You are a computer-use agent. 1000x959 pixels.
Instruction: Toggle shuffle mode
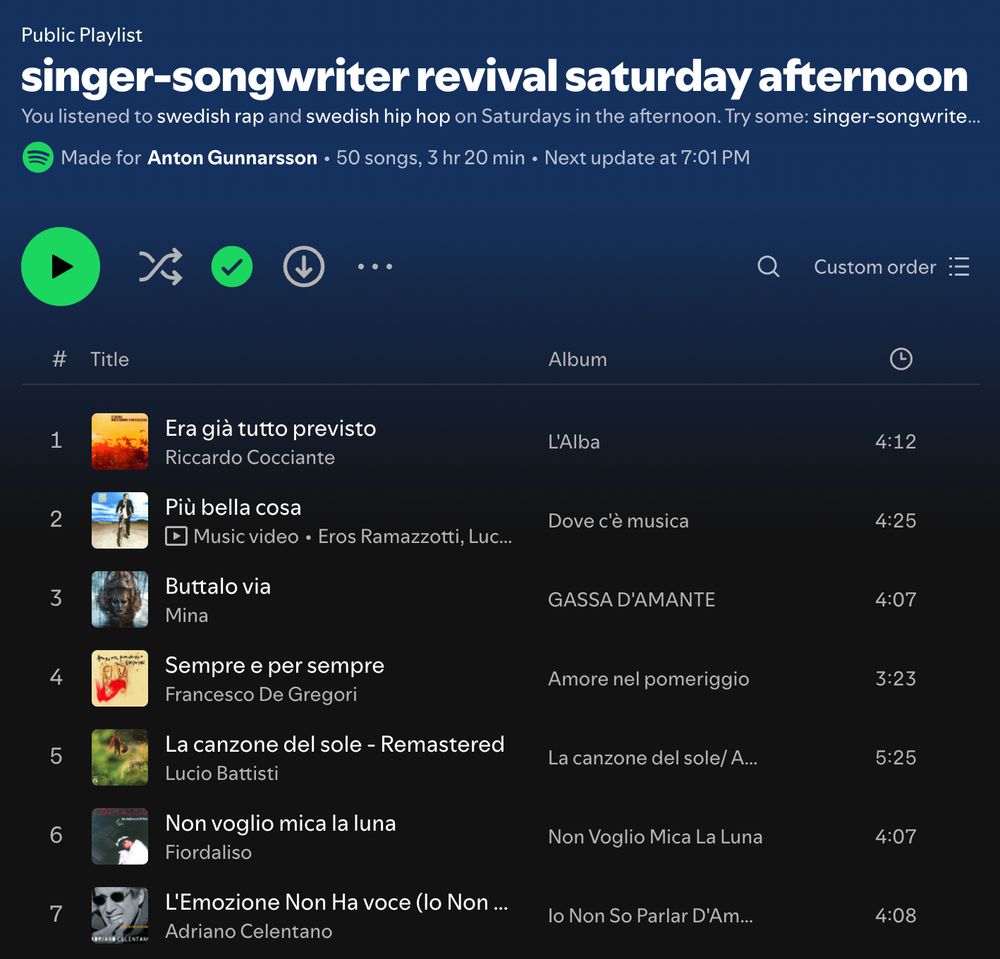(160, 267)
